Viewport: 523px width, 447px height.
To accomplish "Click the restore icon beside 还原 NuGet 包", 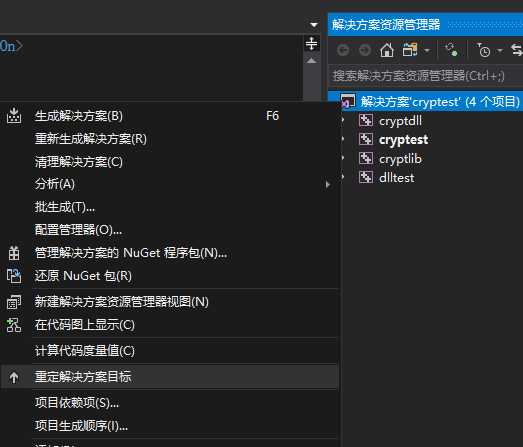I will [x=14, y=276].
